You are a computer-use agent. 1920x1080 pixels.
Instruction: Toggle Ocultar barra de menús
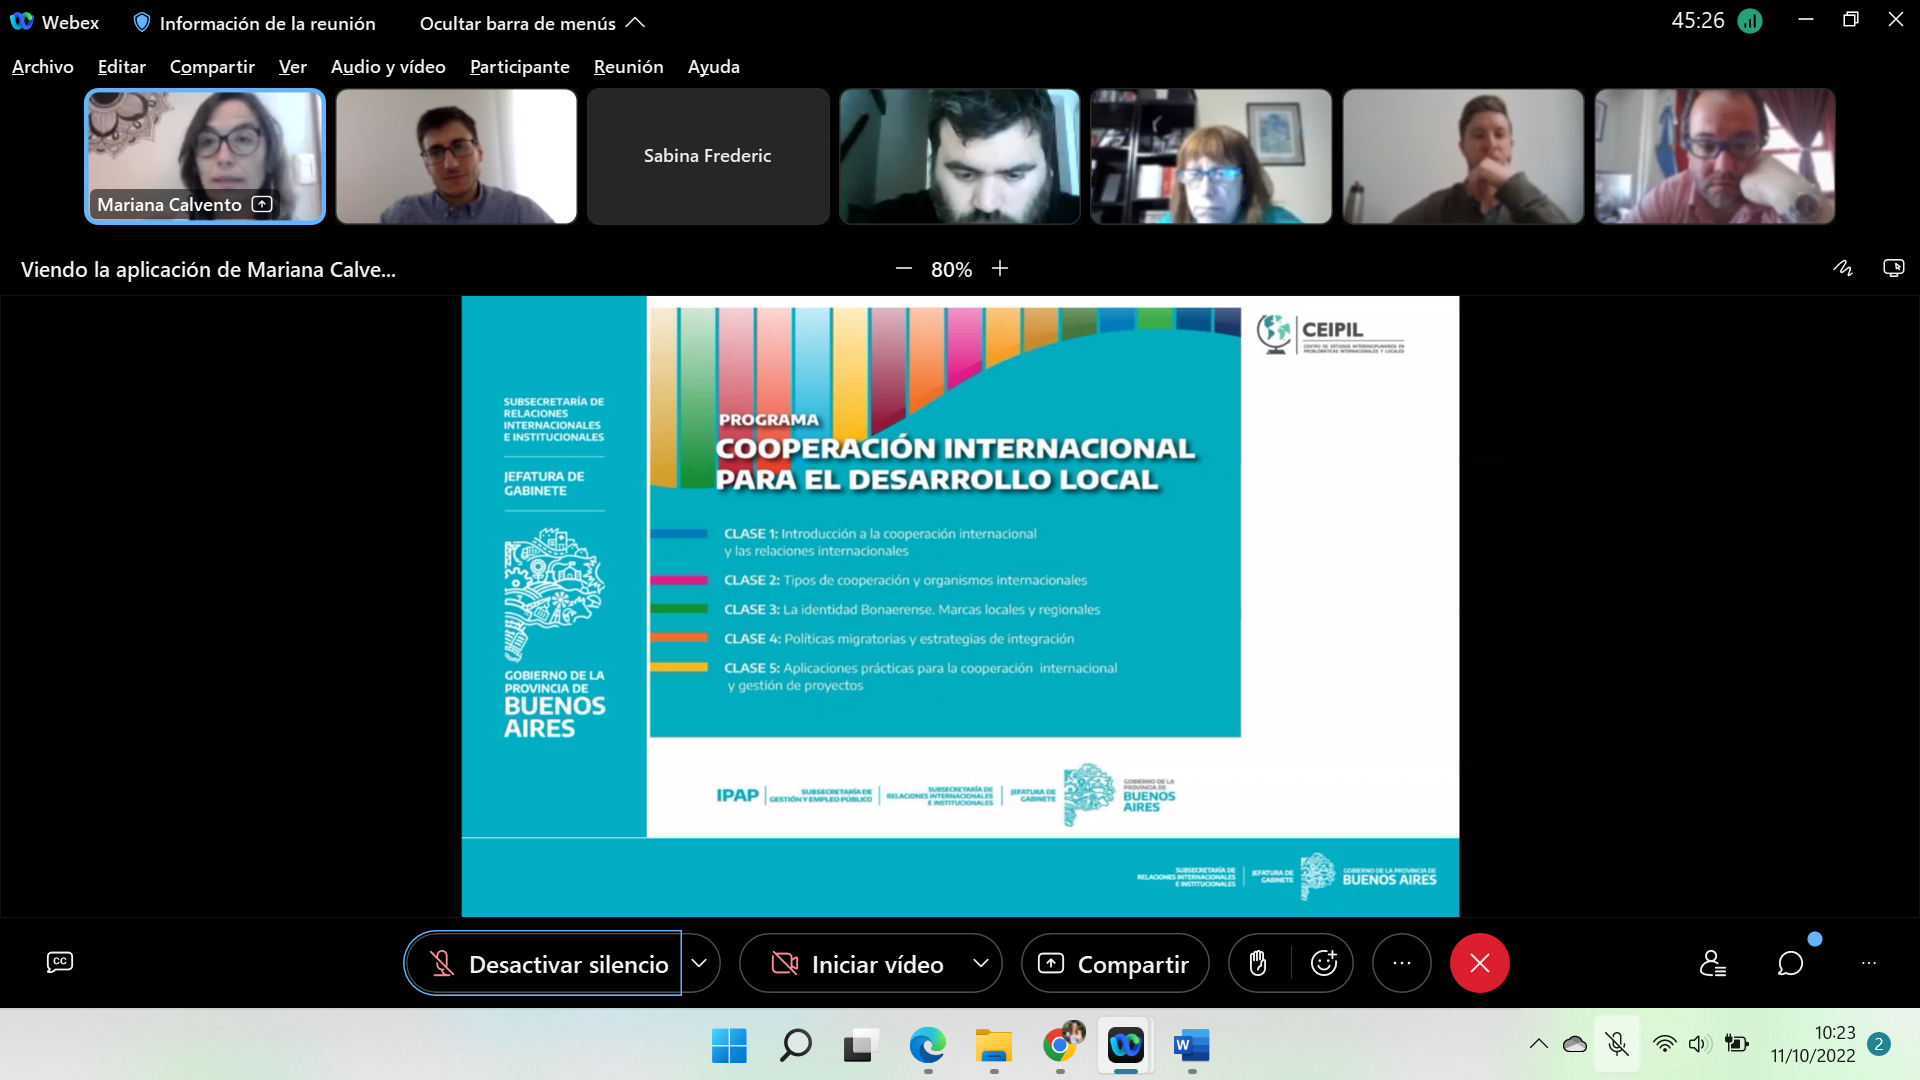(532, 23)
